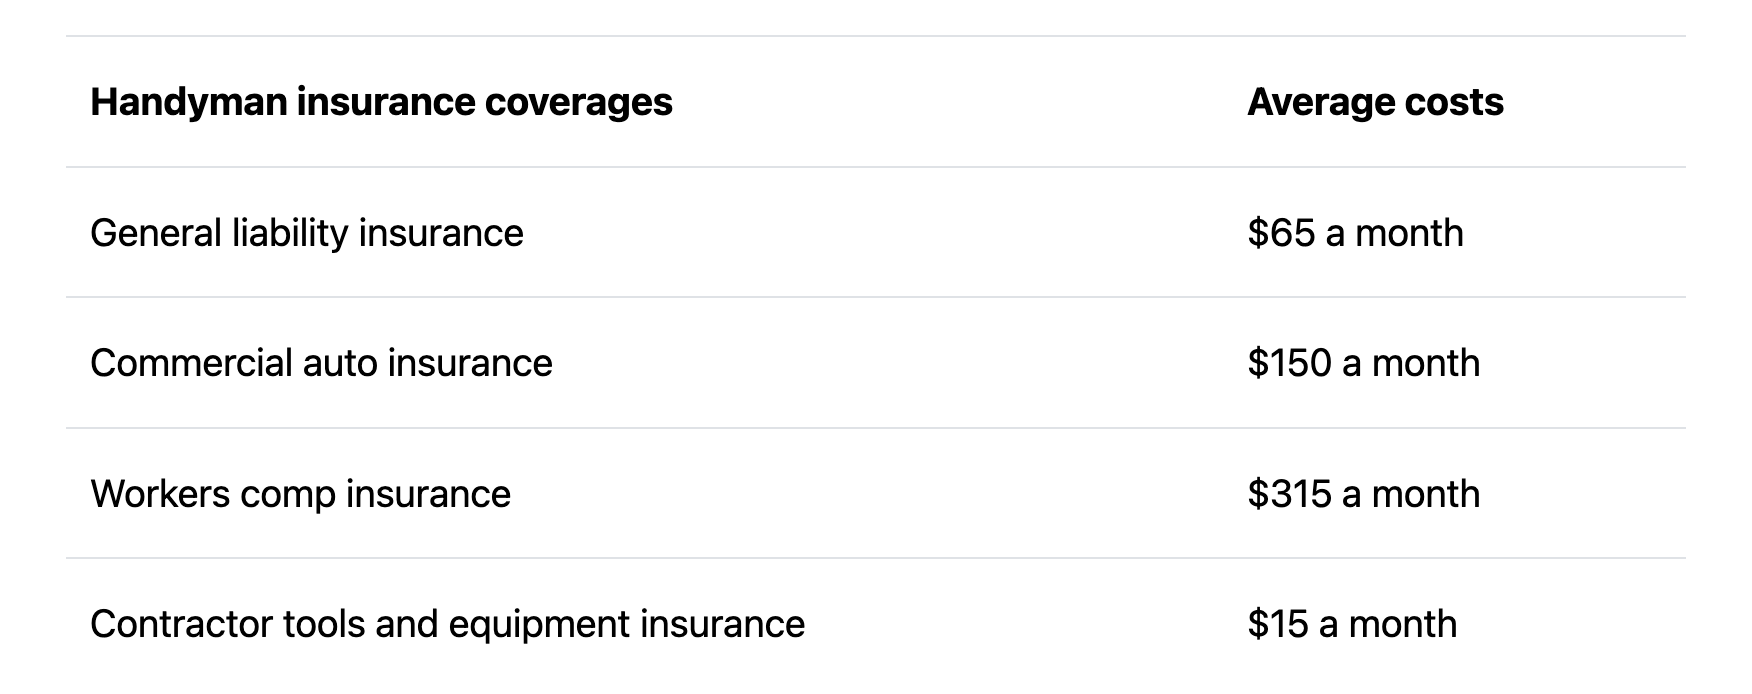Select the "General liability insurance" cell
This screenshot has width=1752, height=694.
[306, 233]
